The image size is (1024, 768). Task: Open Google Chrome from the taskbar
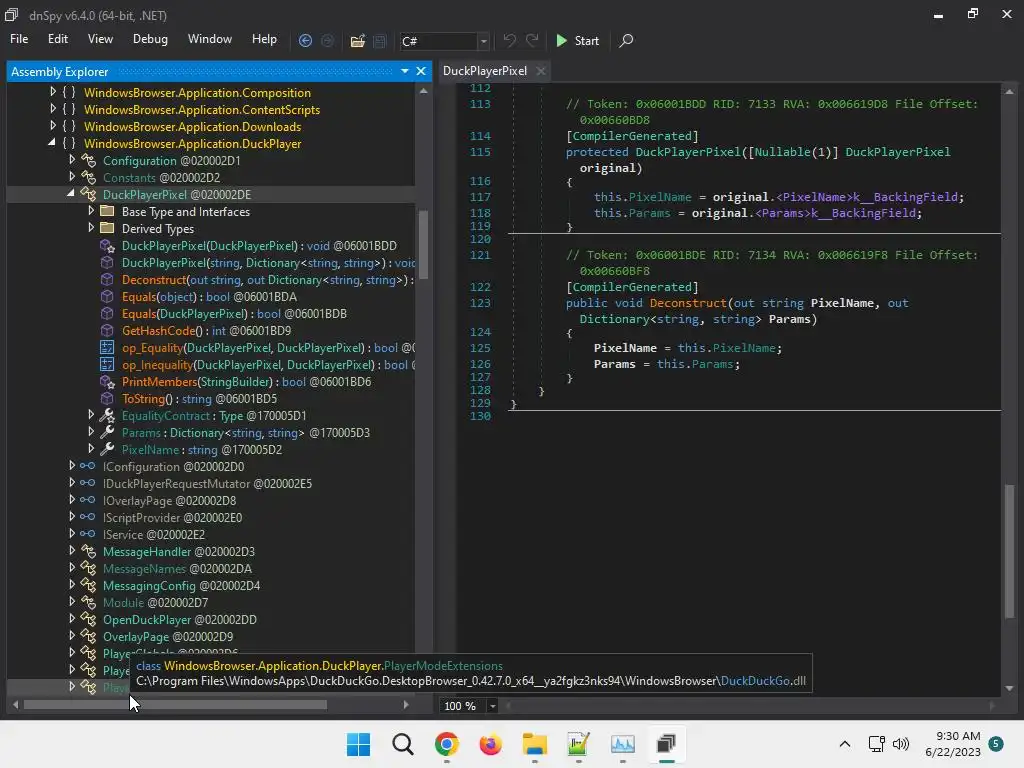(x=446, y=744)
